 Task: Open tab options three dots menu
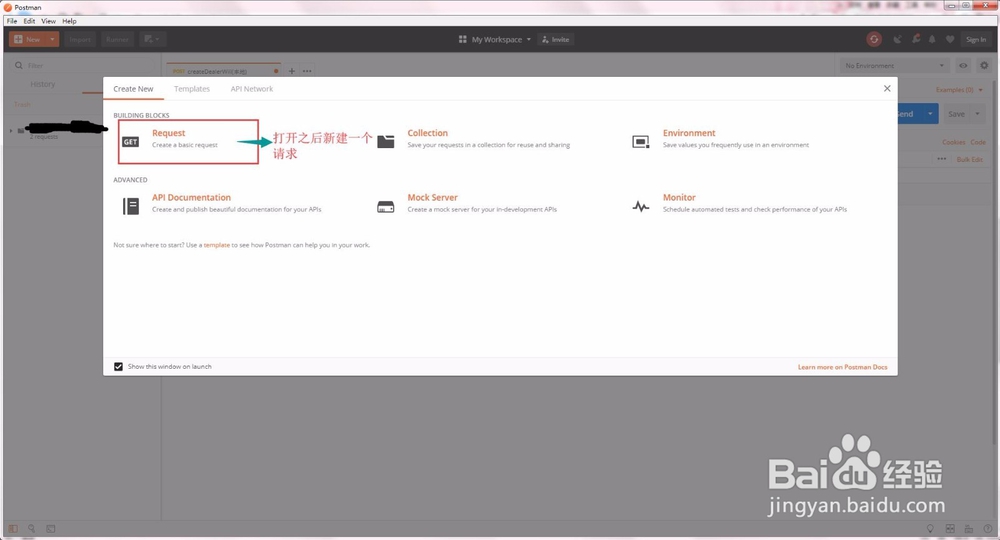tap(307, 71)
